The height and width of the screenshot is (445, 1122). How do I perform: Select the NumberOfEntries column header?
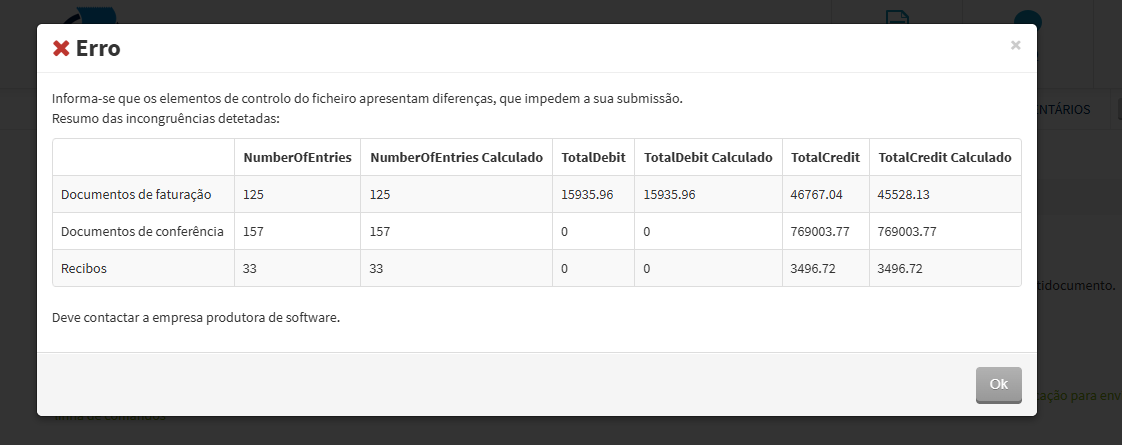point(297,157)
